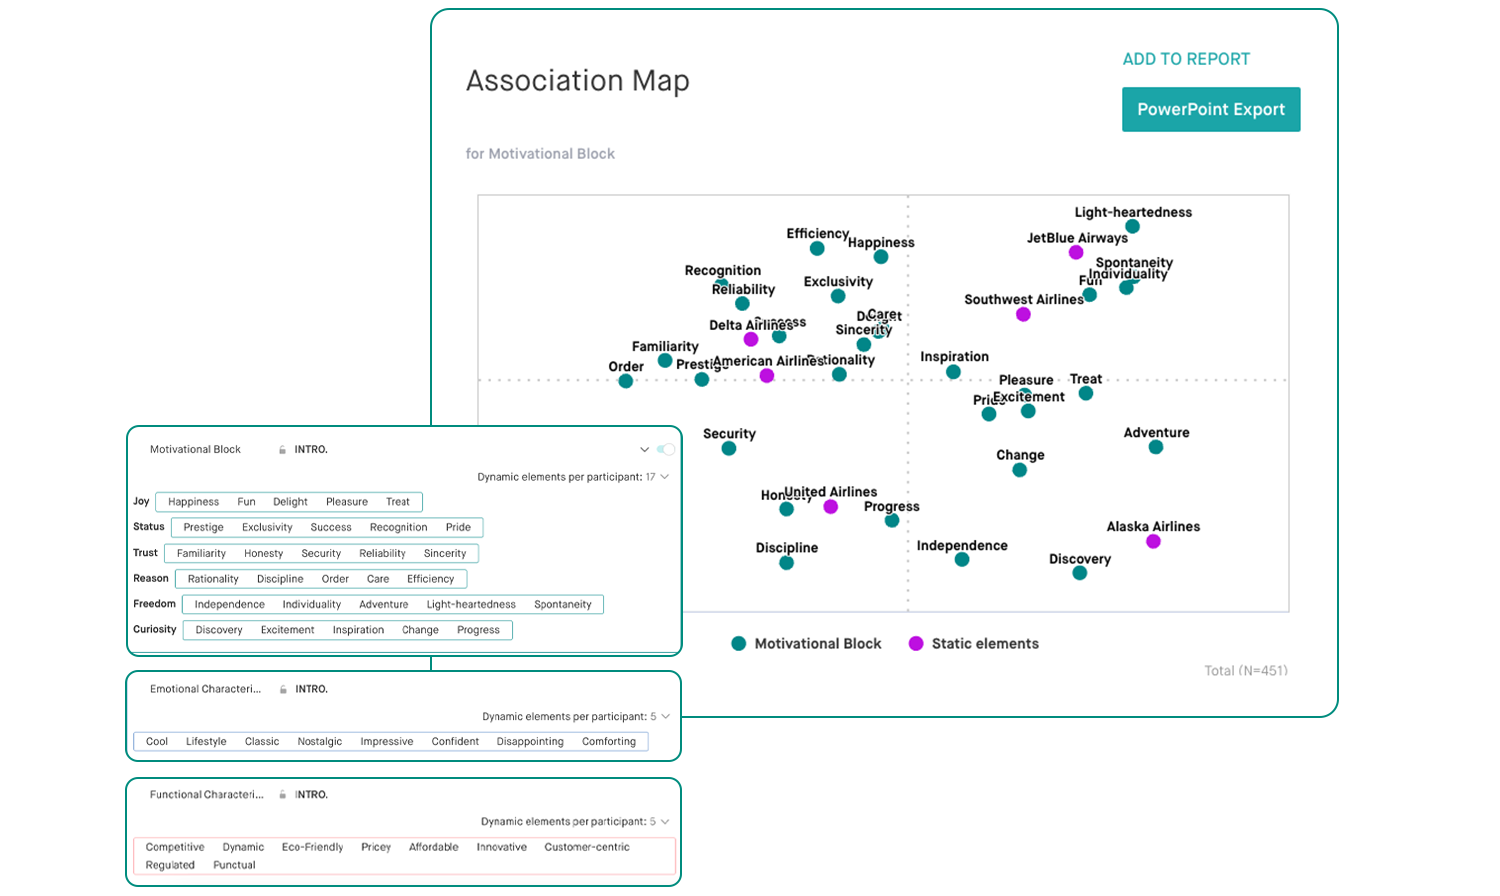Image resolution: width=1500 pixels, height=896 pixels.
Task: Click the Exclusivity dot on the chart
Action: (838, 296)
